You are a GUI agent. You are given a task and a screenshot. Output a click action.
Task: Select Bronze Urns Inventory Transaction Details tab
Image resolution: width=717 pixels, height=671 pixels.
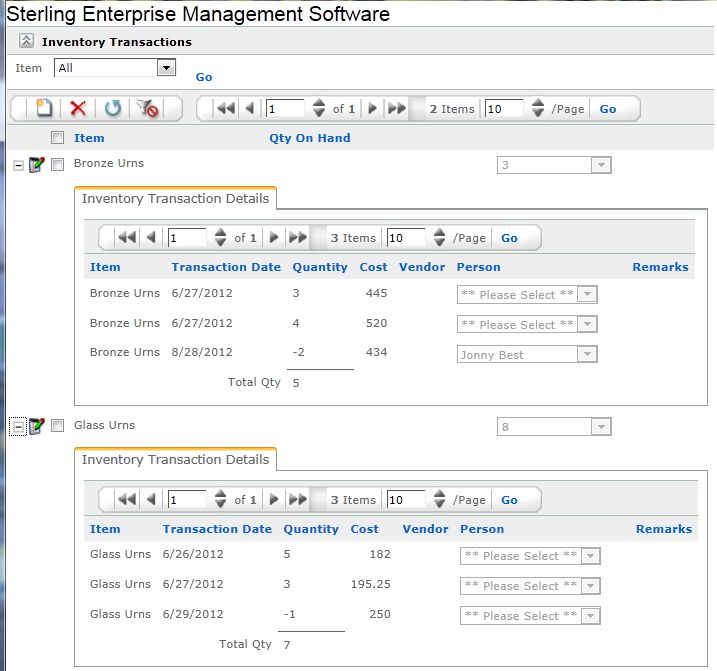(175, 199)
